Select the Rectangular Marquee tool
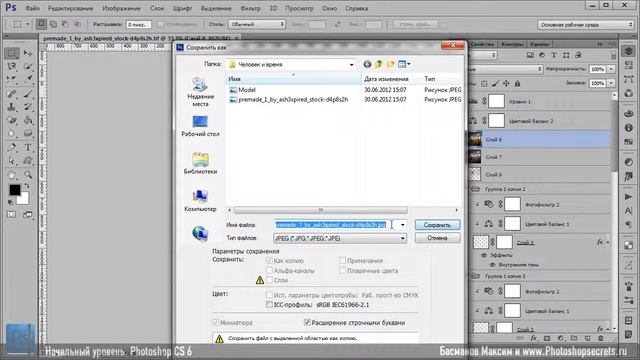This screenshot has width=640, height=360. [12, 53]
